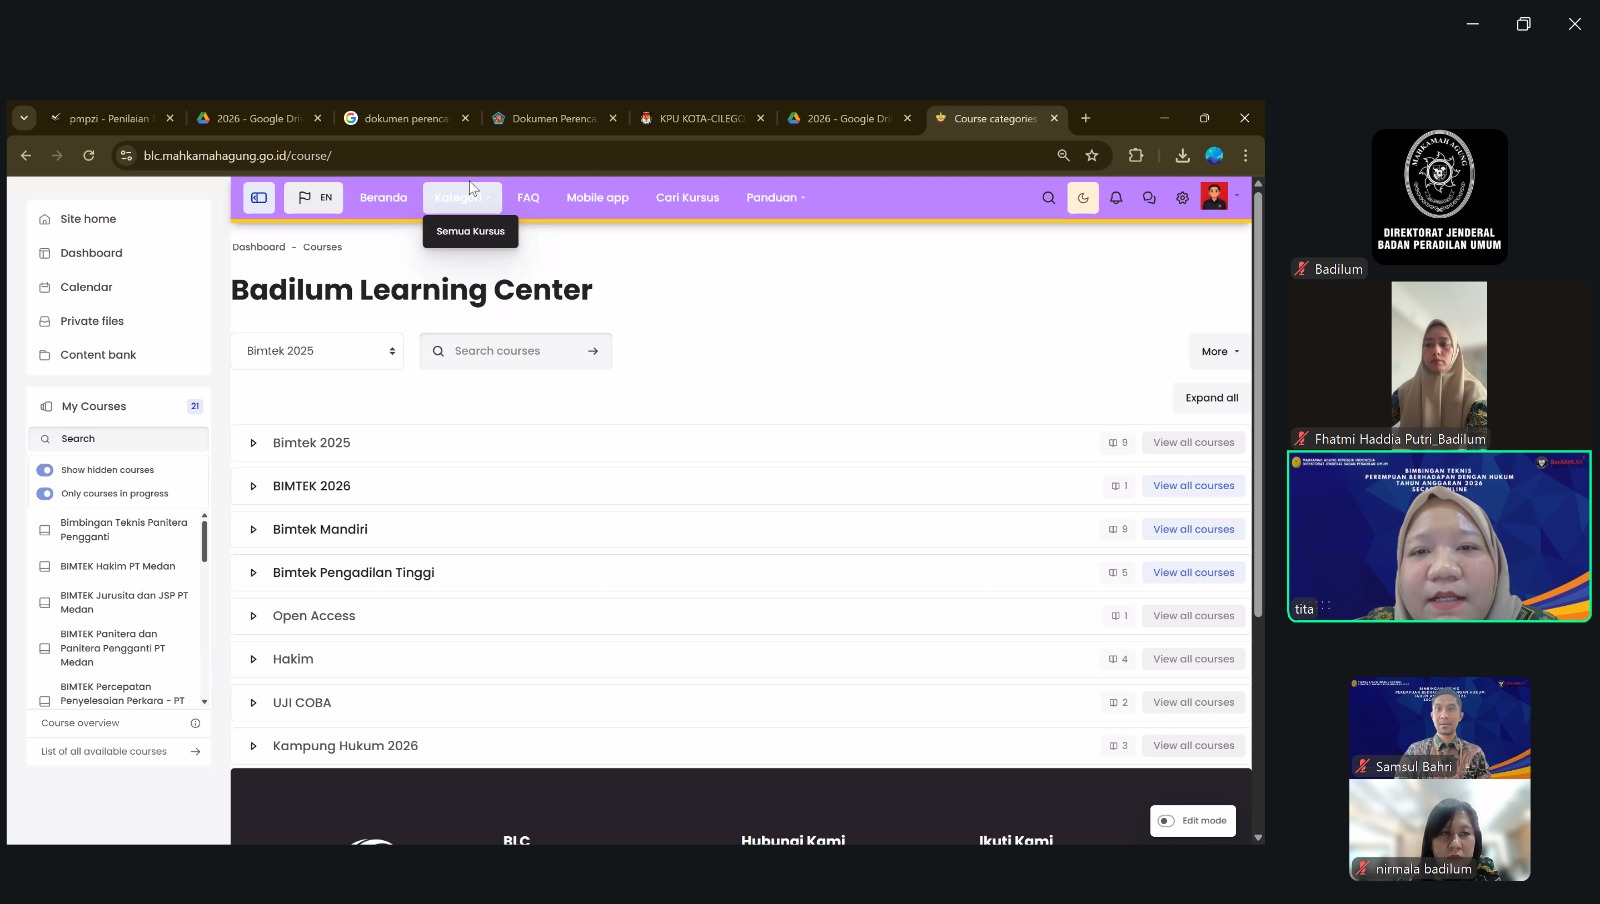Toggle the sidebar drawer icon
This screenshot has height=904, width=1600.
point(259,198)
